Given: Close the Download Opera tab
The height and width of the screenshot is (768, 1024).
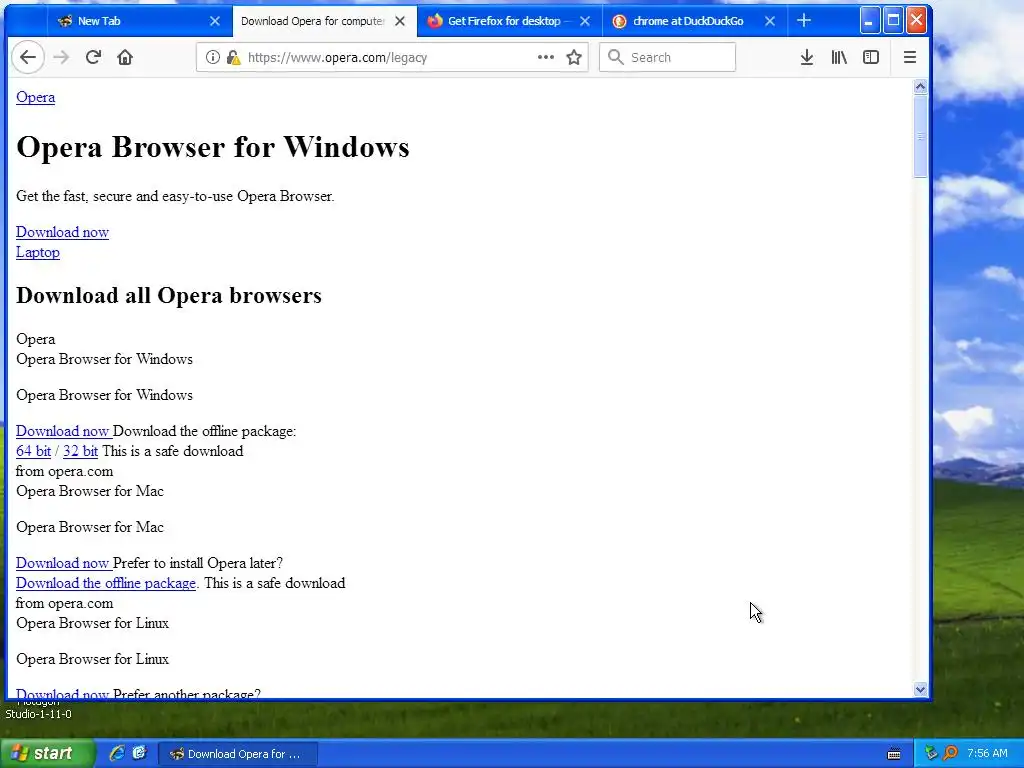Looking at the screenshot, I should coord(400,21).
